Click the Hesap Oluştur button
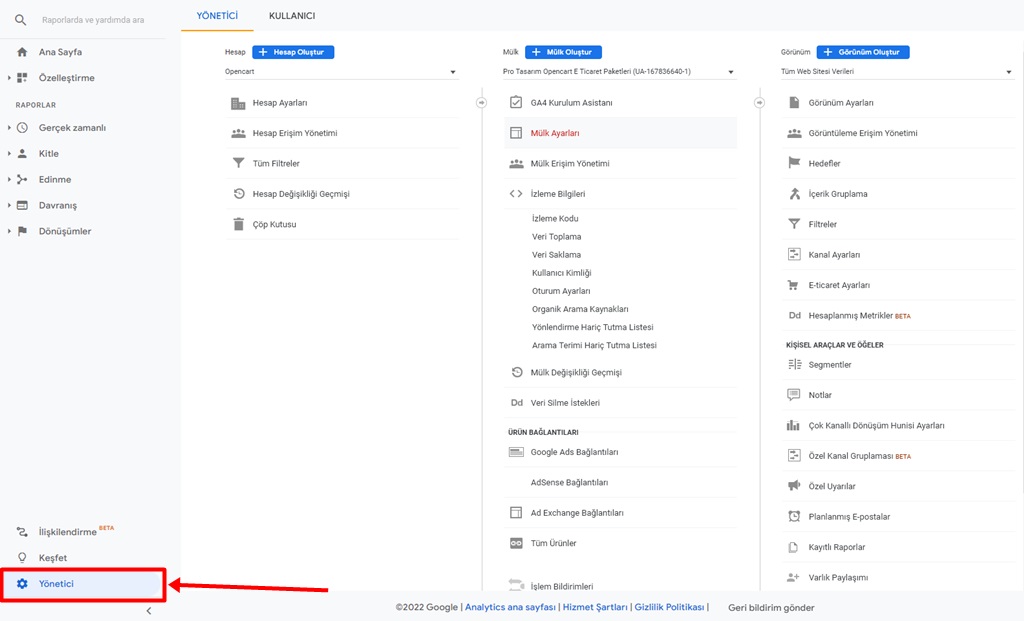The width and height of the screenshot is (1024, 621). [293, 52]
